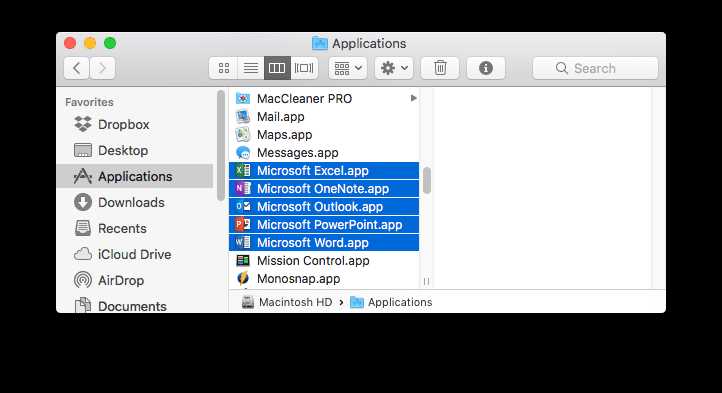Click the trash Delete toolbar button
722x393 pixels.
(440, 68)
